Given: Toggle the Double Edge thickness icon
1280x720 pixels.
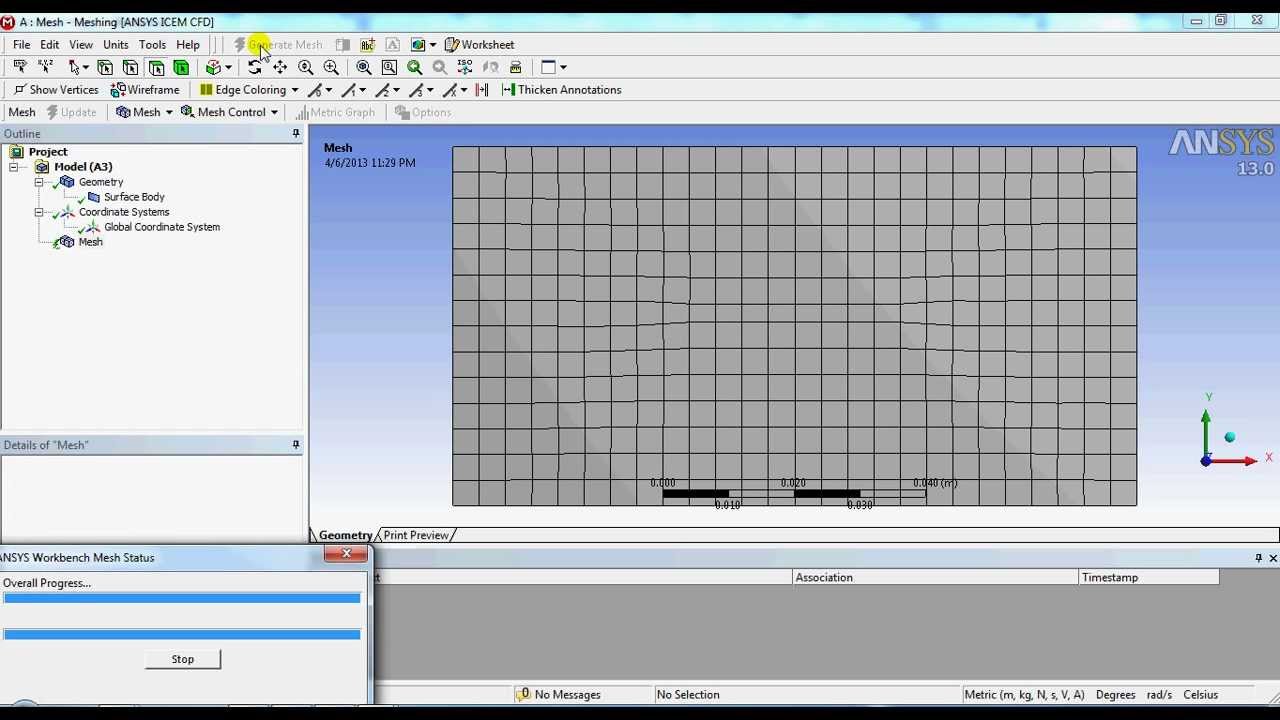Looking at the screenshot, I should click(482, 90).
